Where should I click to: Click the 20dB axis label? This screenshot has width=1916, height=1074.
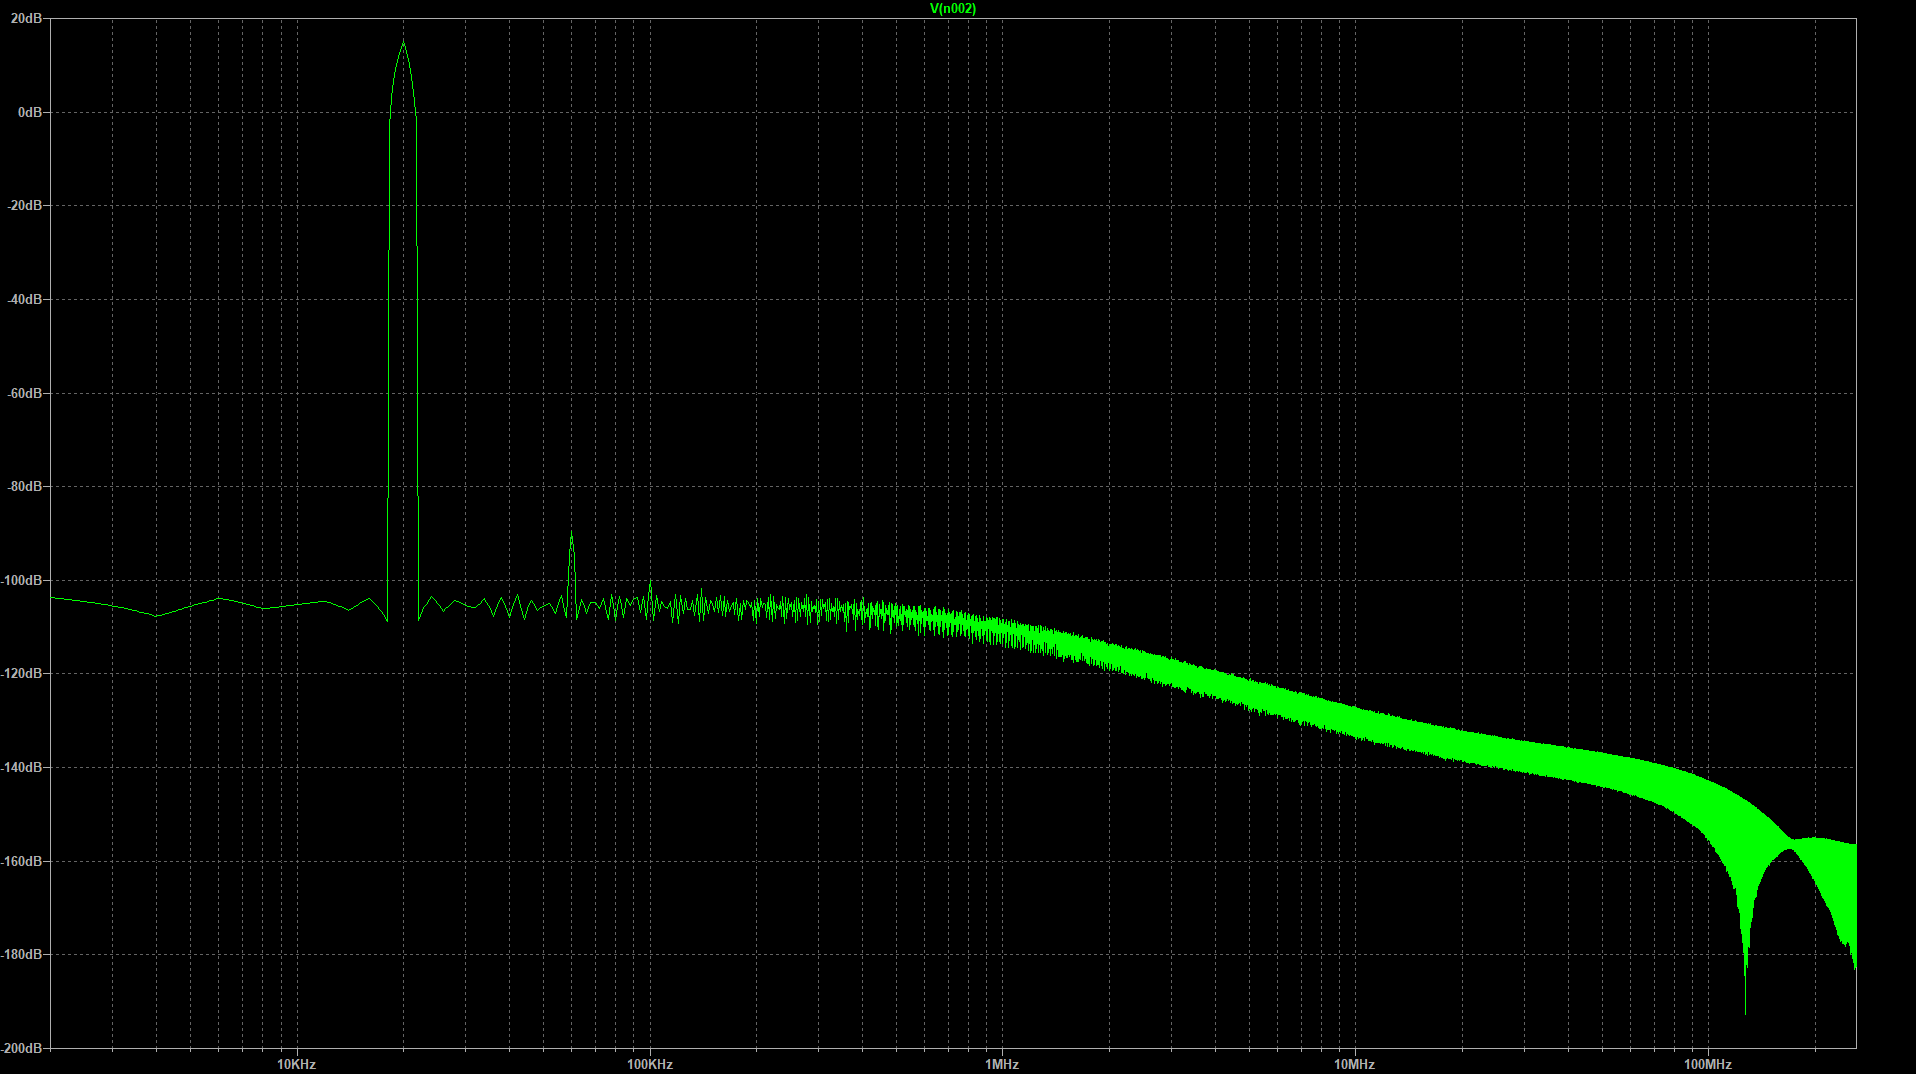pyautogui.click(x=26, y=19)
